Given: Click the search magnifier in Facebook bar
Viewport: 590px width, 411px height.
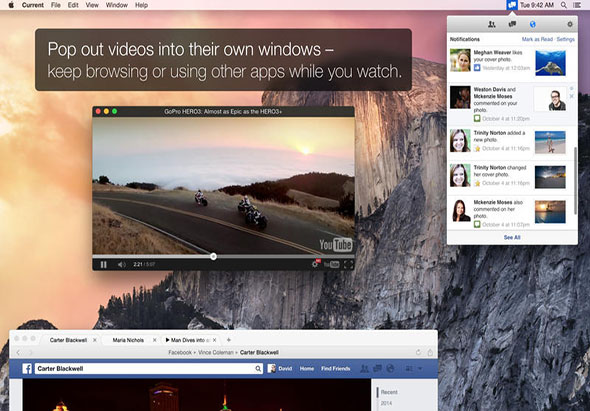Looking at the screenshot, I should [x=258, y=368].
